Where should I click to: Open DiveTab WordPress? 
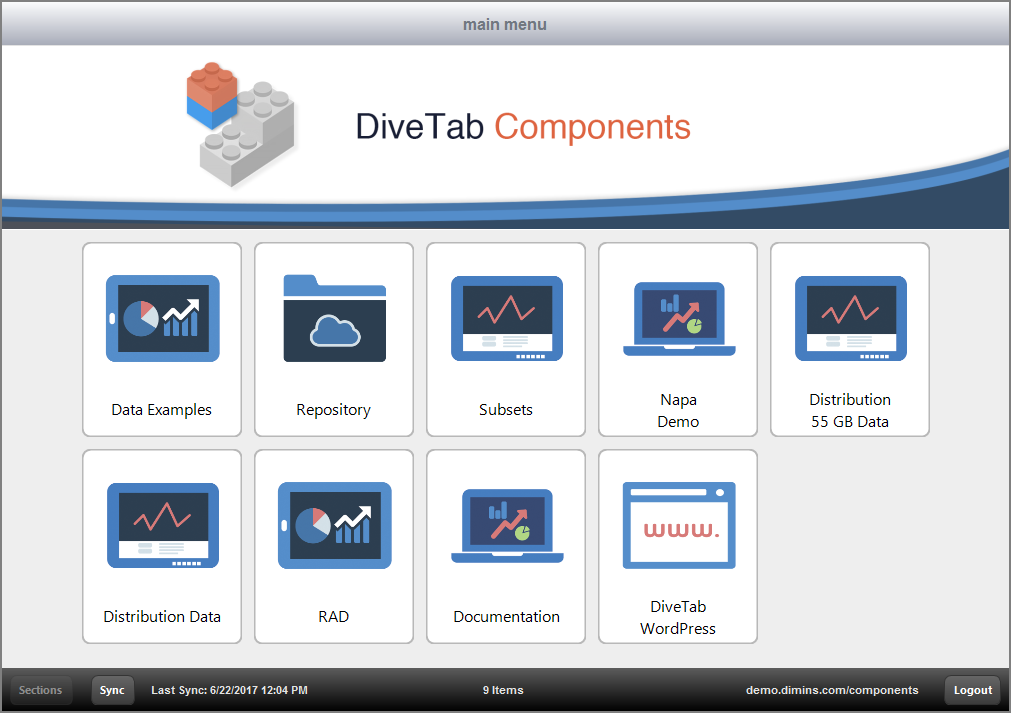[x=677, y=546]
